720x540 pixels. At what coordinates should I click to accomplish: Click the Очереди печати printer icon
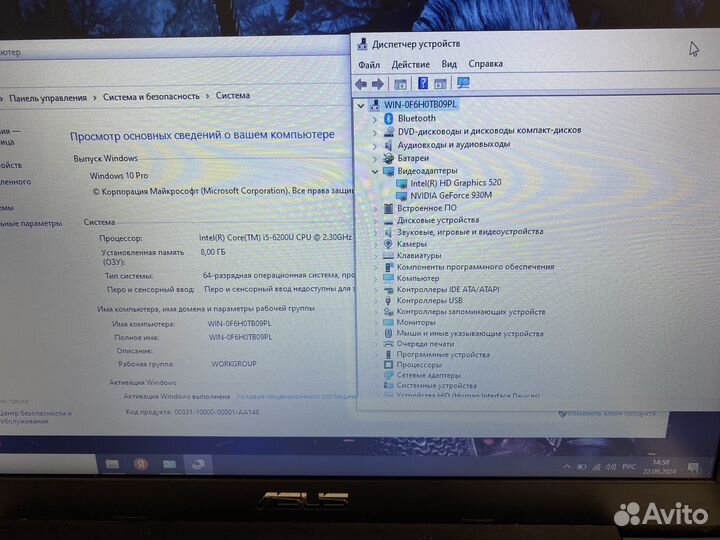[x=388, y=344]
